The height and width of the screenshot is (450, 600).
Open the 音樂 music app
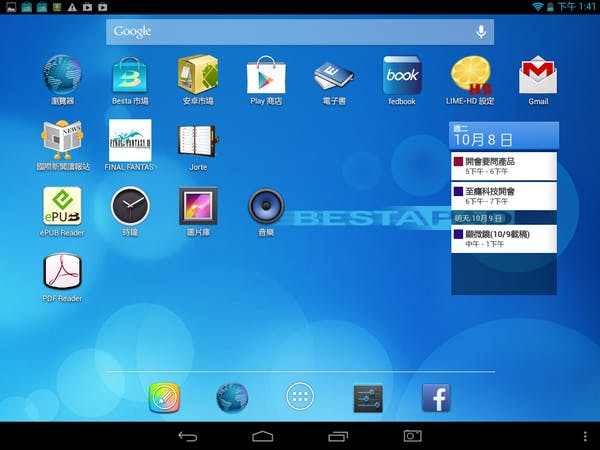pos(266,206)
